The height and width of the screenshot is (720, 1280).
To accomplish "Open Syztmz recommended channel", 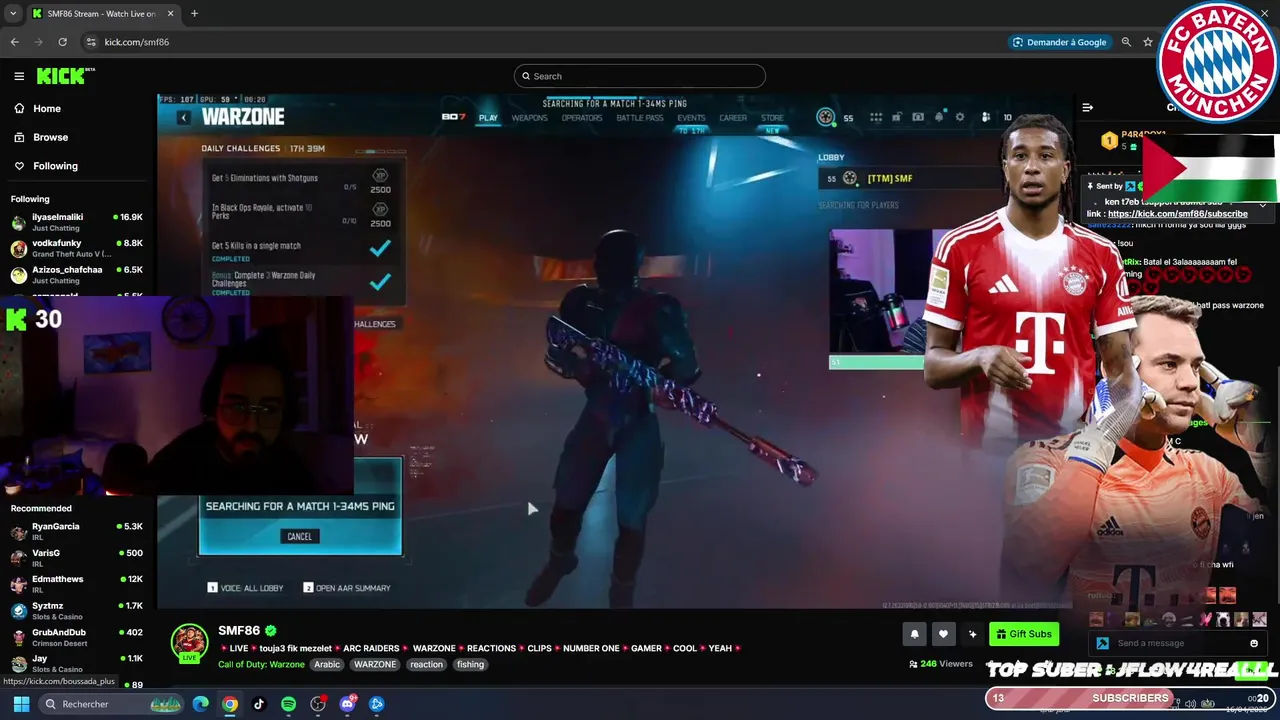I will tap(76, 610).
